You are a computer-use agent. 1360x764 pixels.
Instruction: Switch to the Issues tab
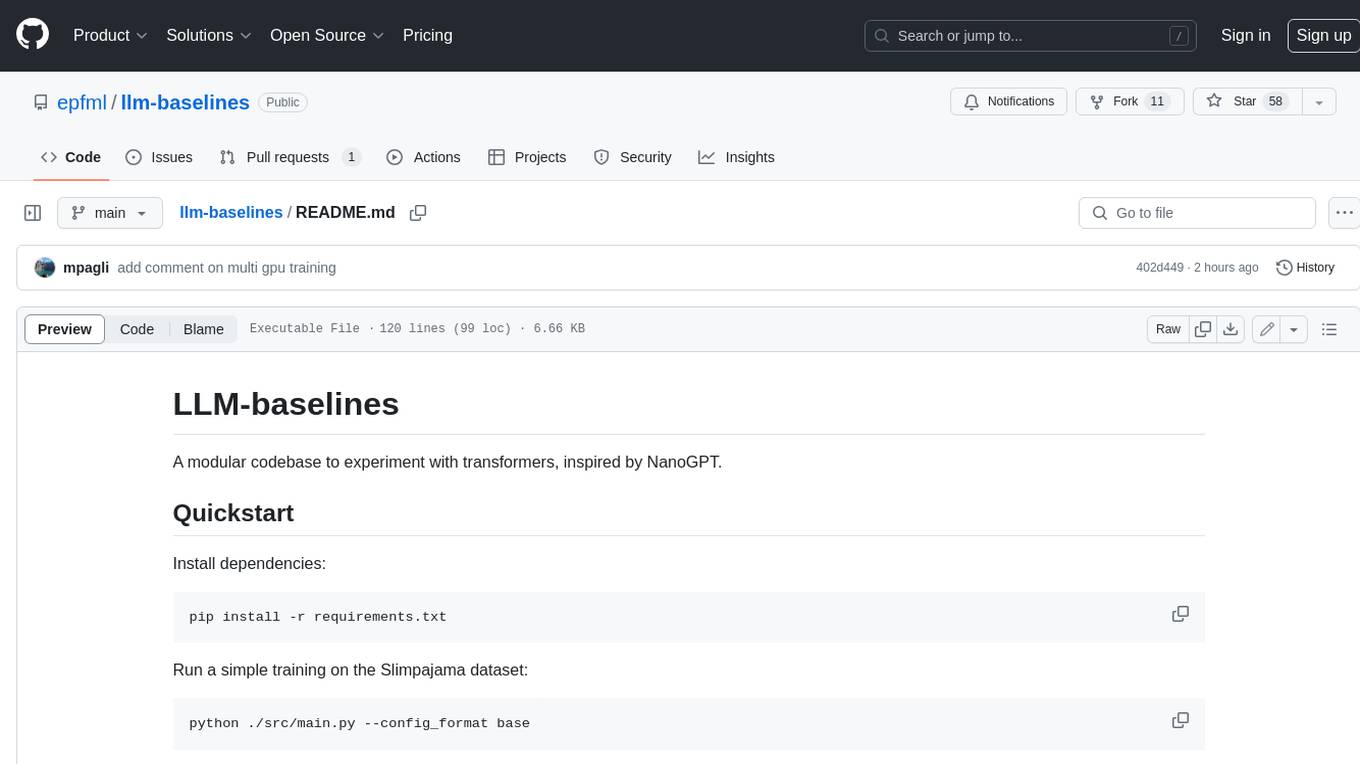click(x=159, y=157)
